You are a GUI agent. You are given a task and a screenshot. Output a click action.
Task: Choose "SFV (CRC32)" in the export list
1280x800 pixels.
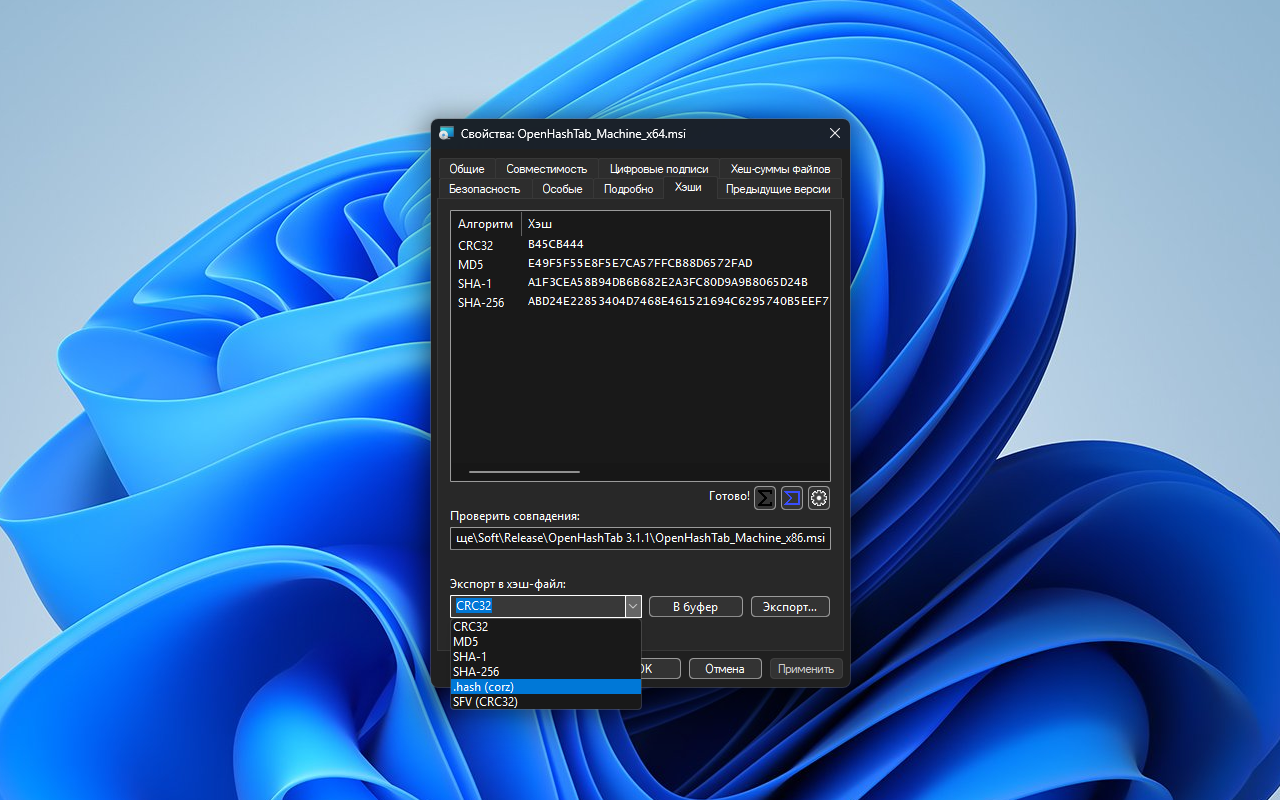[545, 702]
